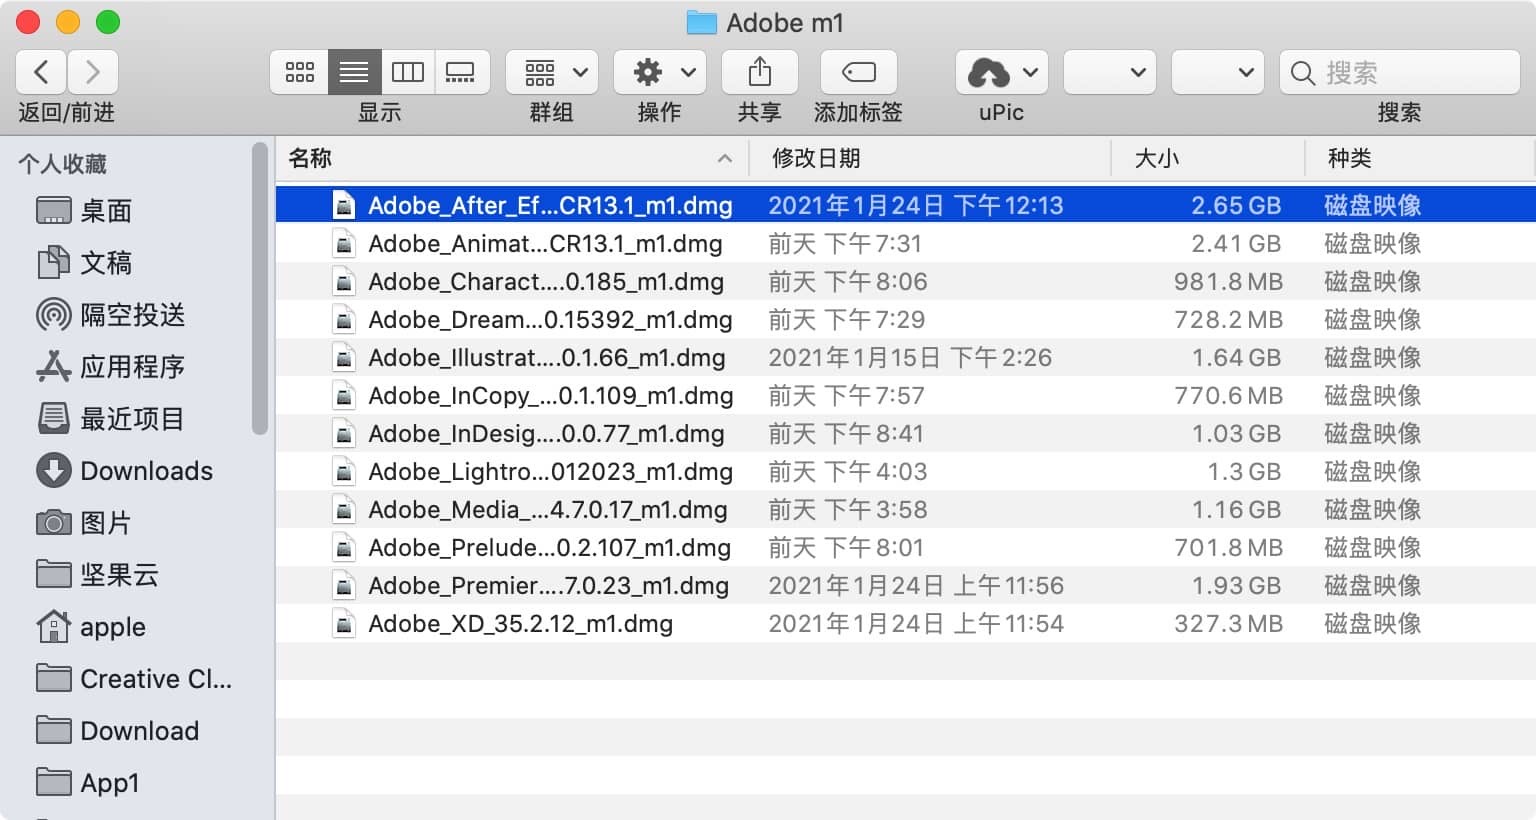Click the 2.65 GB size cell
The image size is (1536, 820).
(1236, 205)
